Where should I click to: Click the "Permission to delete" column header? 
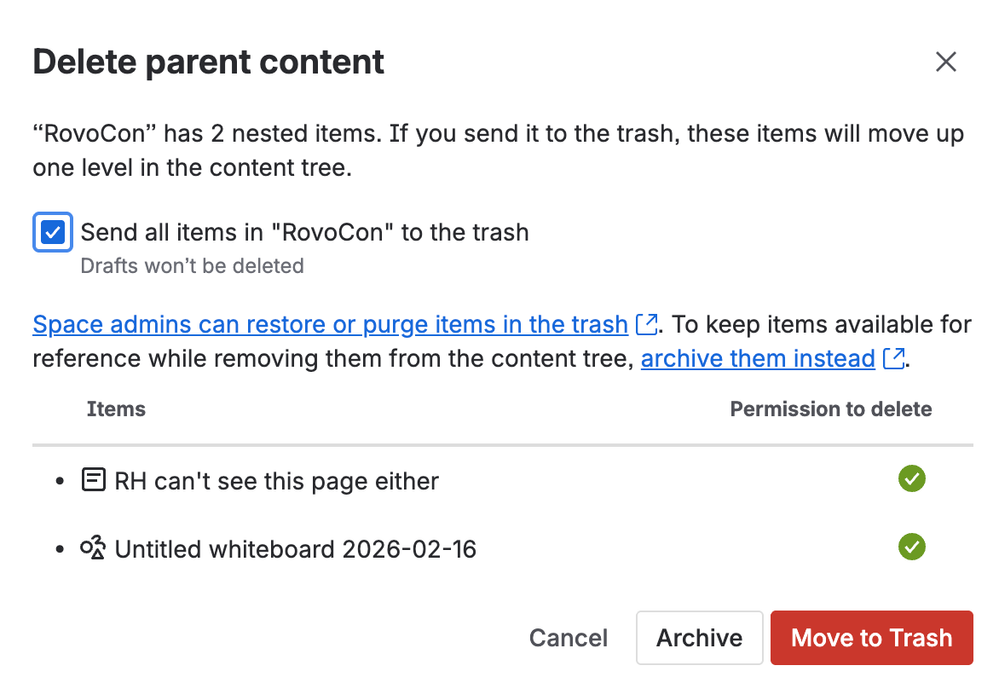pos(830,409)
